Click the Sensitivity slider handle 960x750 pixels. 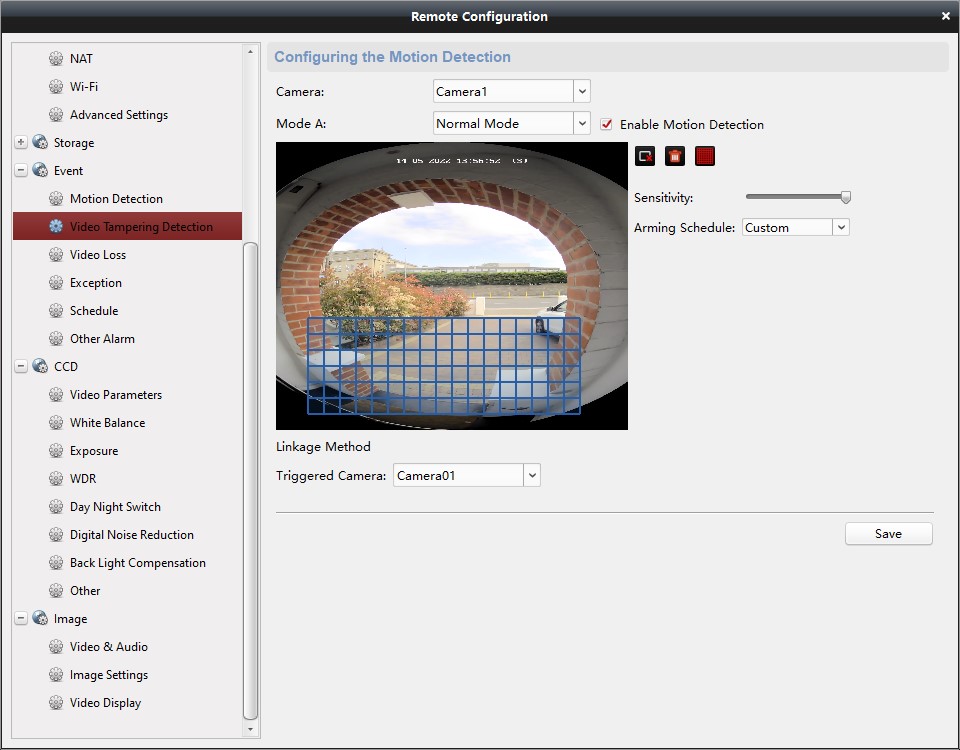pos(845,197)
